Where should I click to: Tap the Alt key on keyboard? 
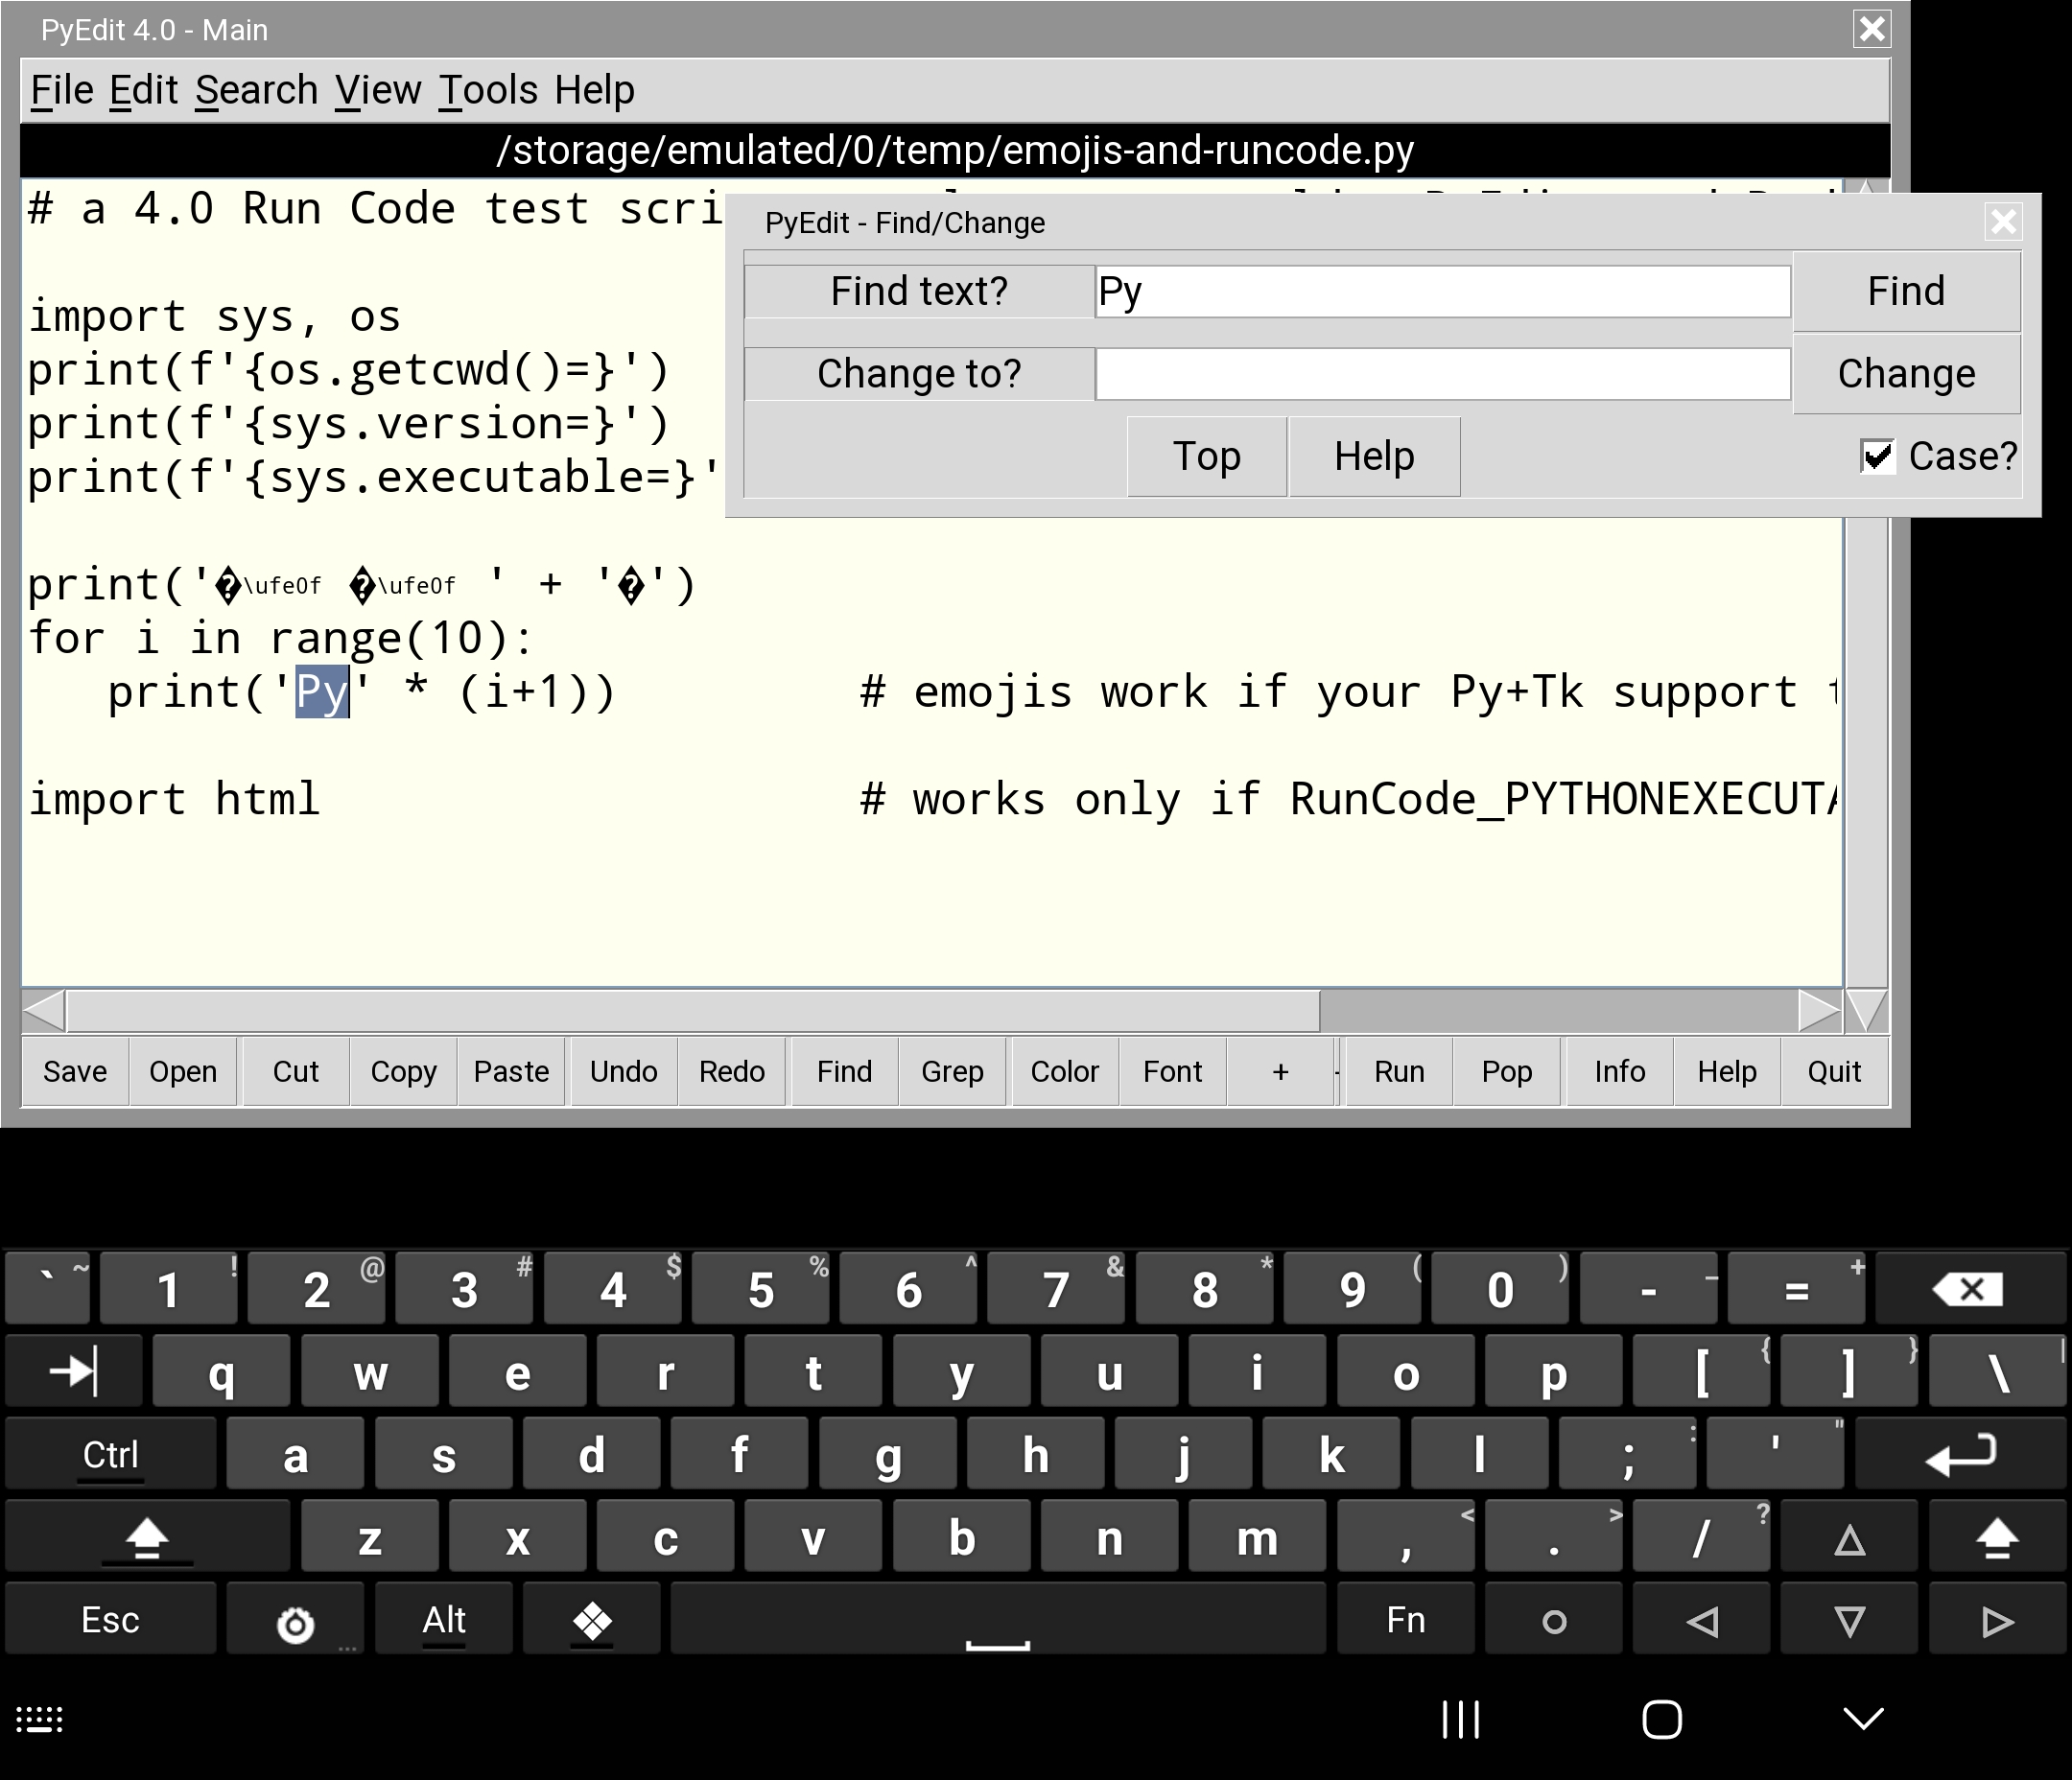pyautogui.click(x=444, y=1620)
